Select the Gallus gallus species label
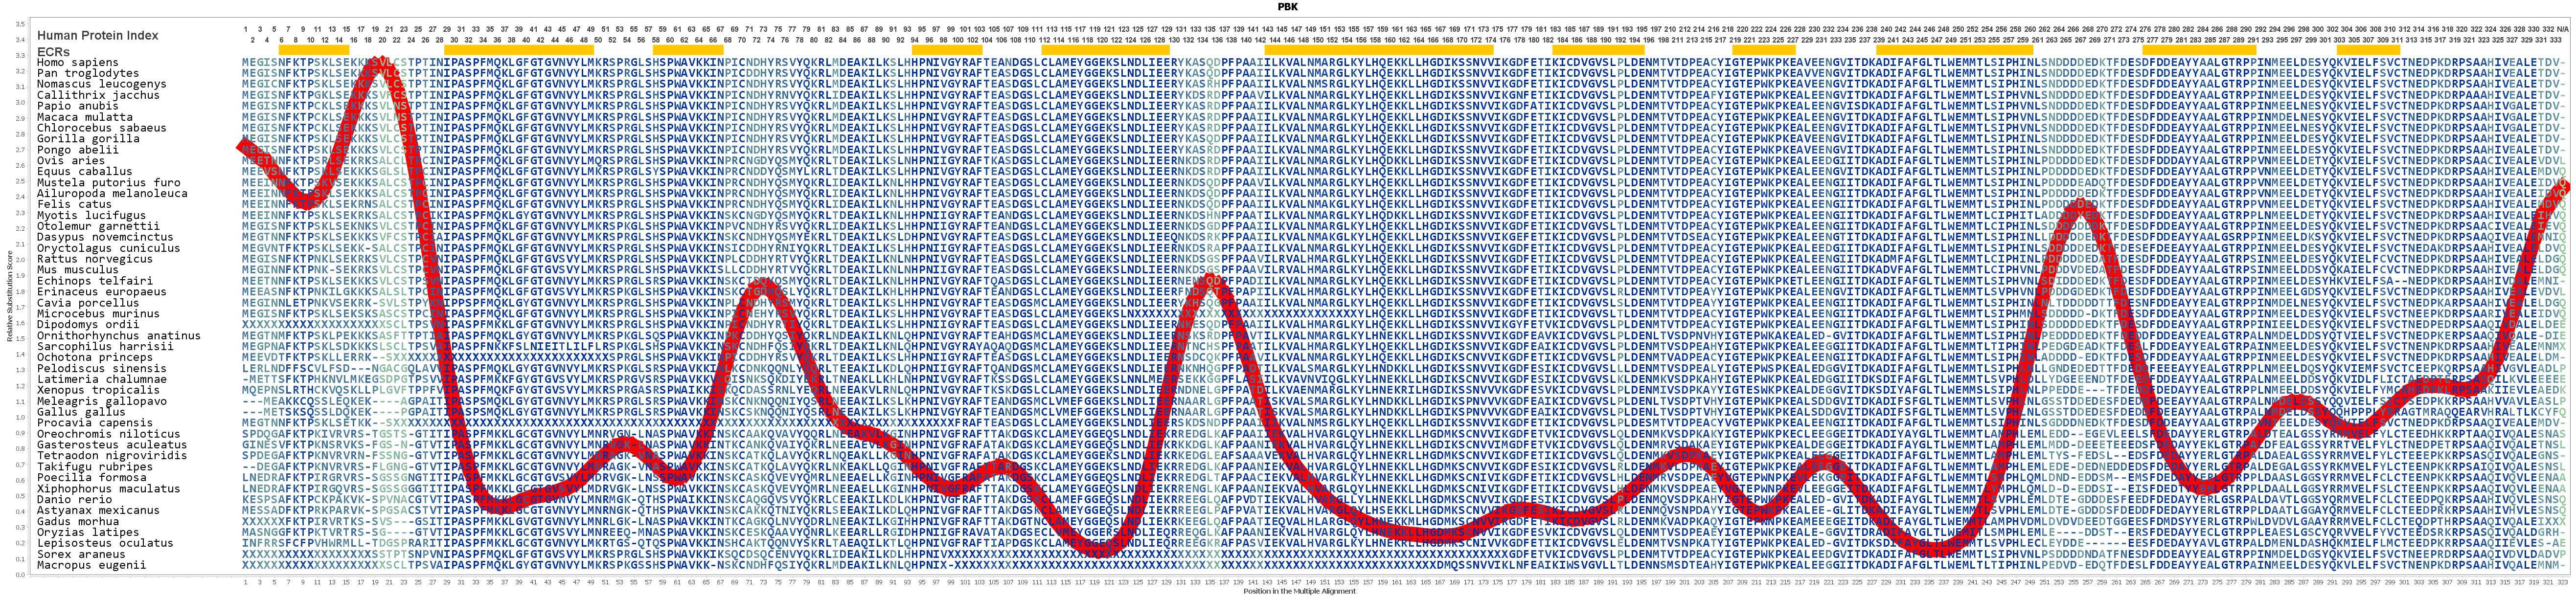 [x=81, y=412]
